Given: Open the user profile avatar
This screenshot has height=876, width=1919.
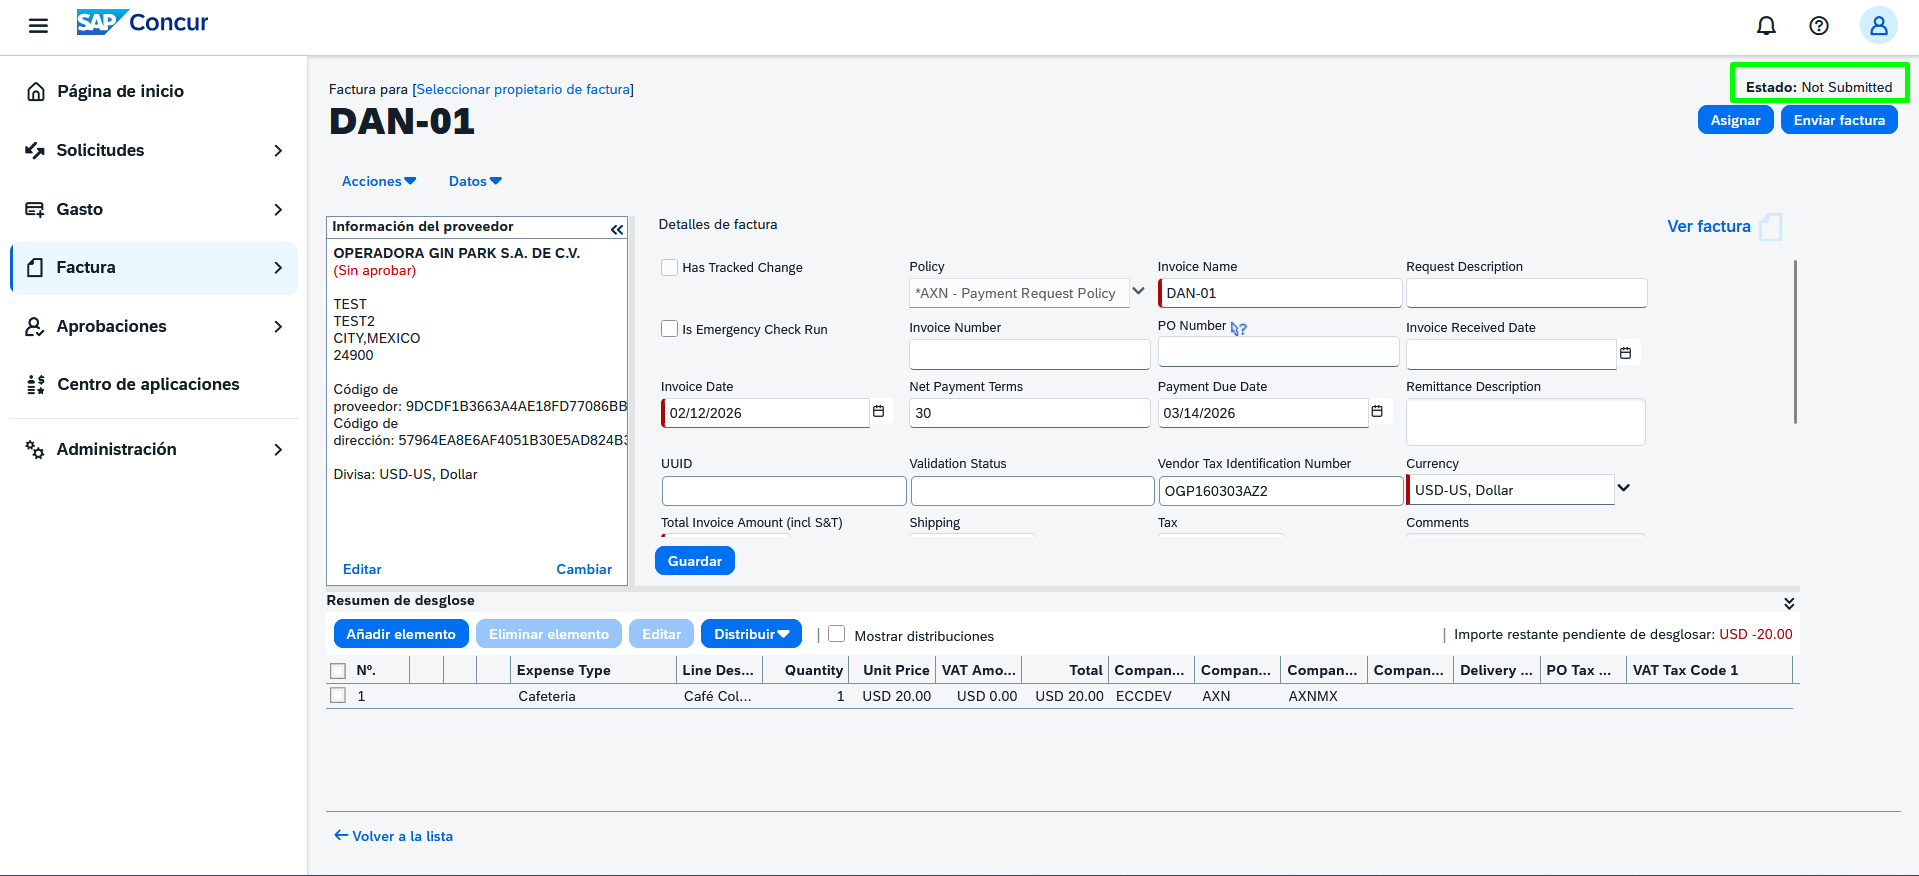Looking at the screenshot, I should click(x=1877, y=26).
